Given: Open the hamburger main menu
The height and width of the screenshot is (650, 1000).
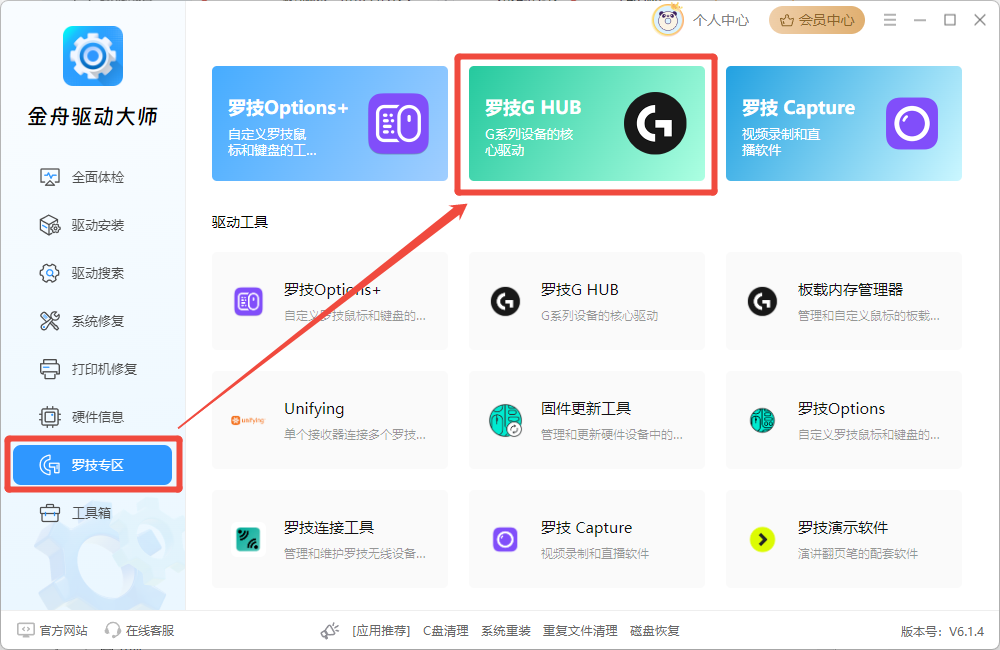Looking at the screenshot, I should 890,20.
